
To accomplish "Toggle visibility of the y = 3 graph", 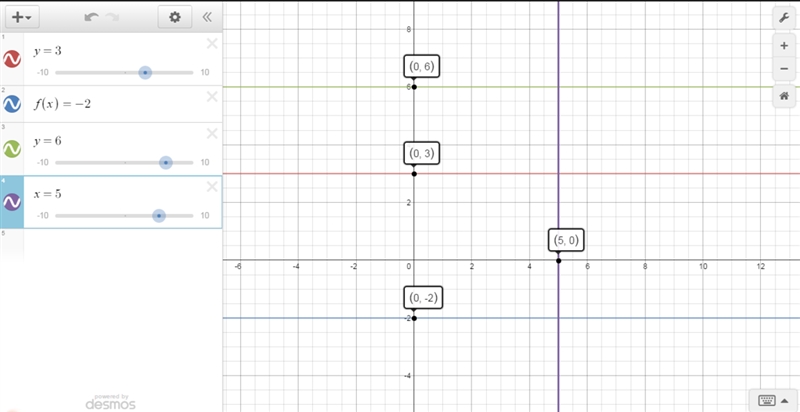I will [12, 59].
